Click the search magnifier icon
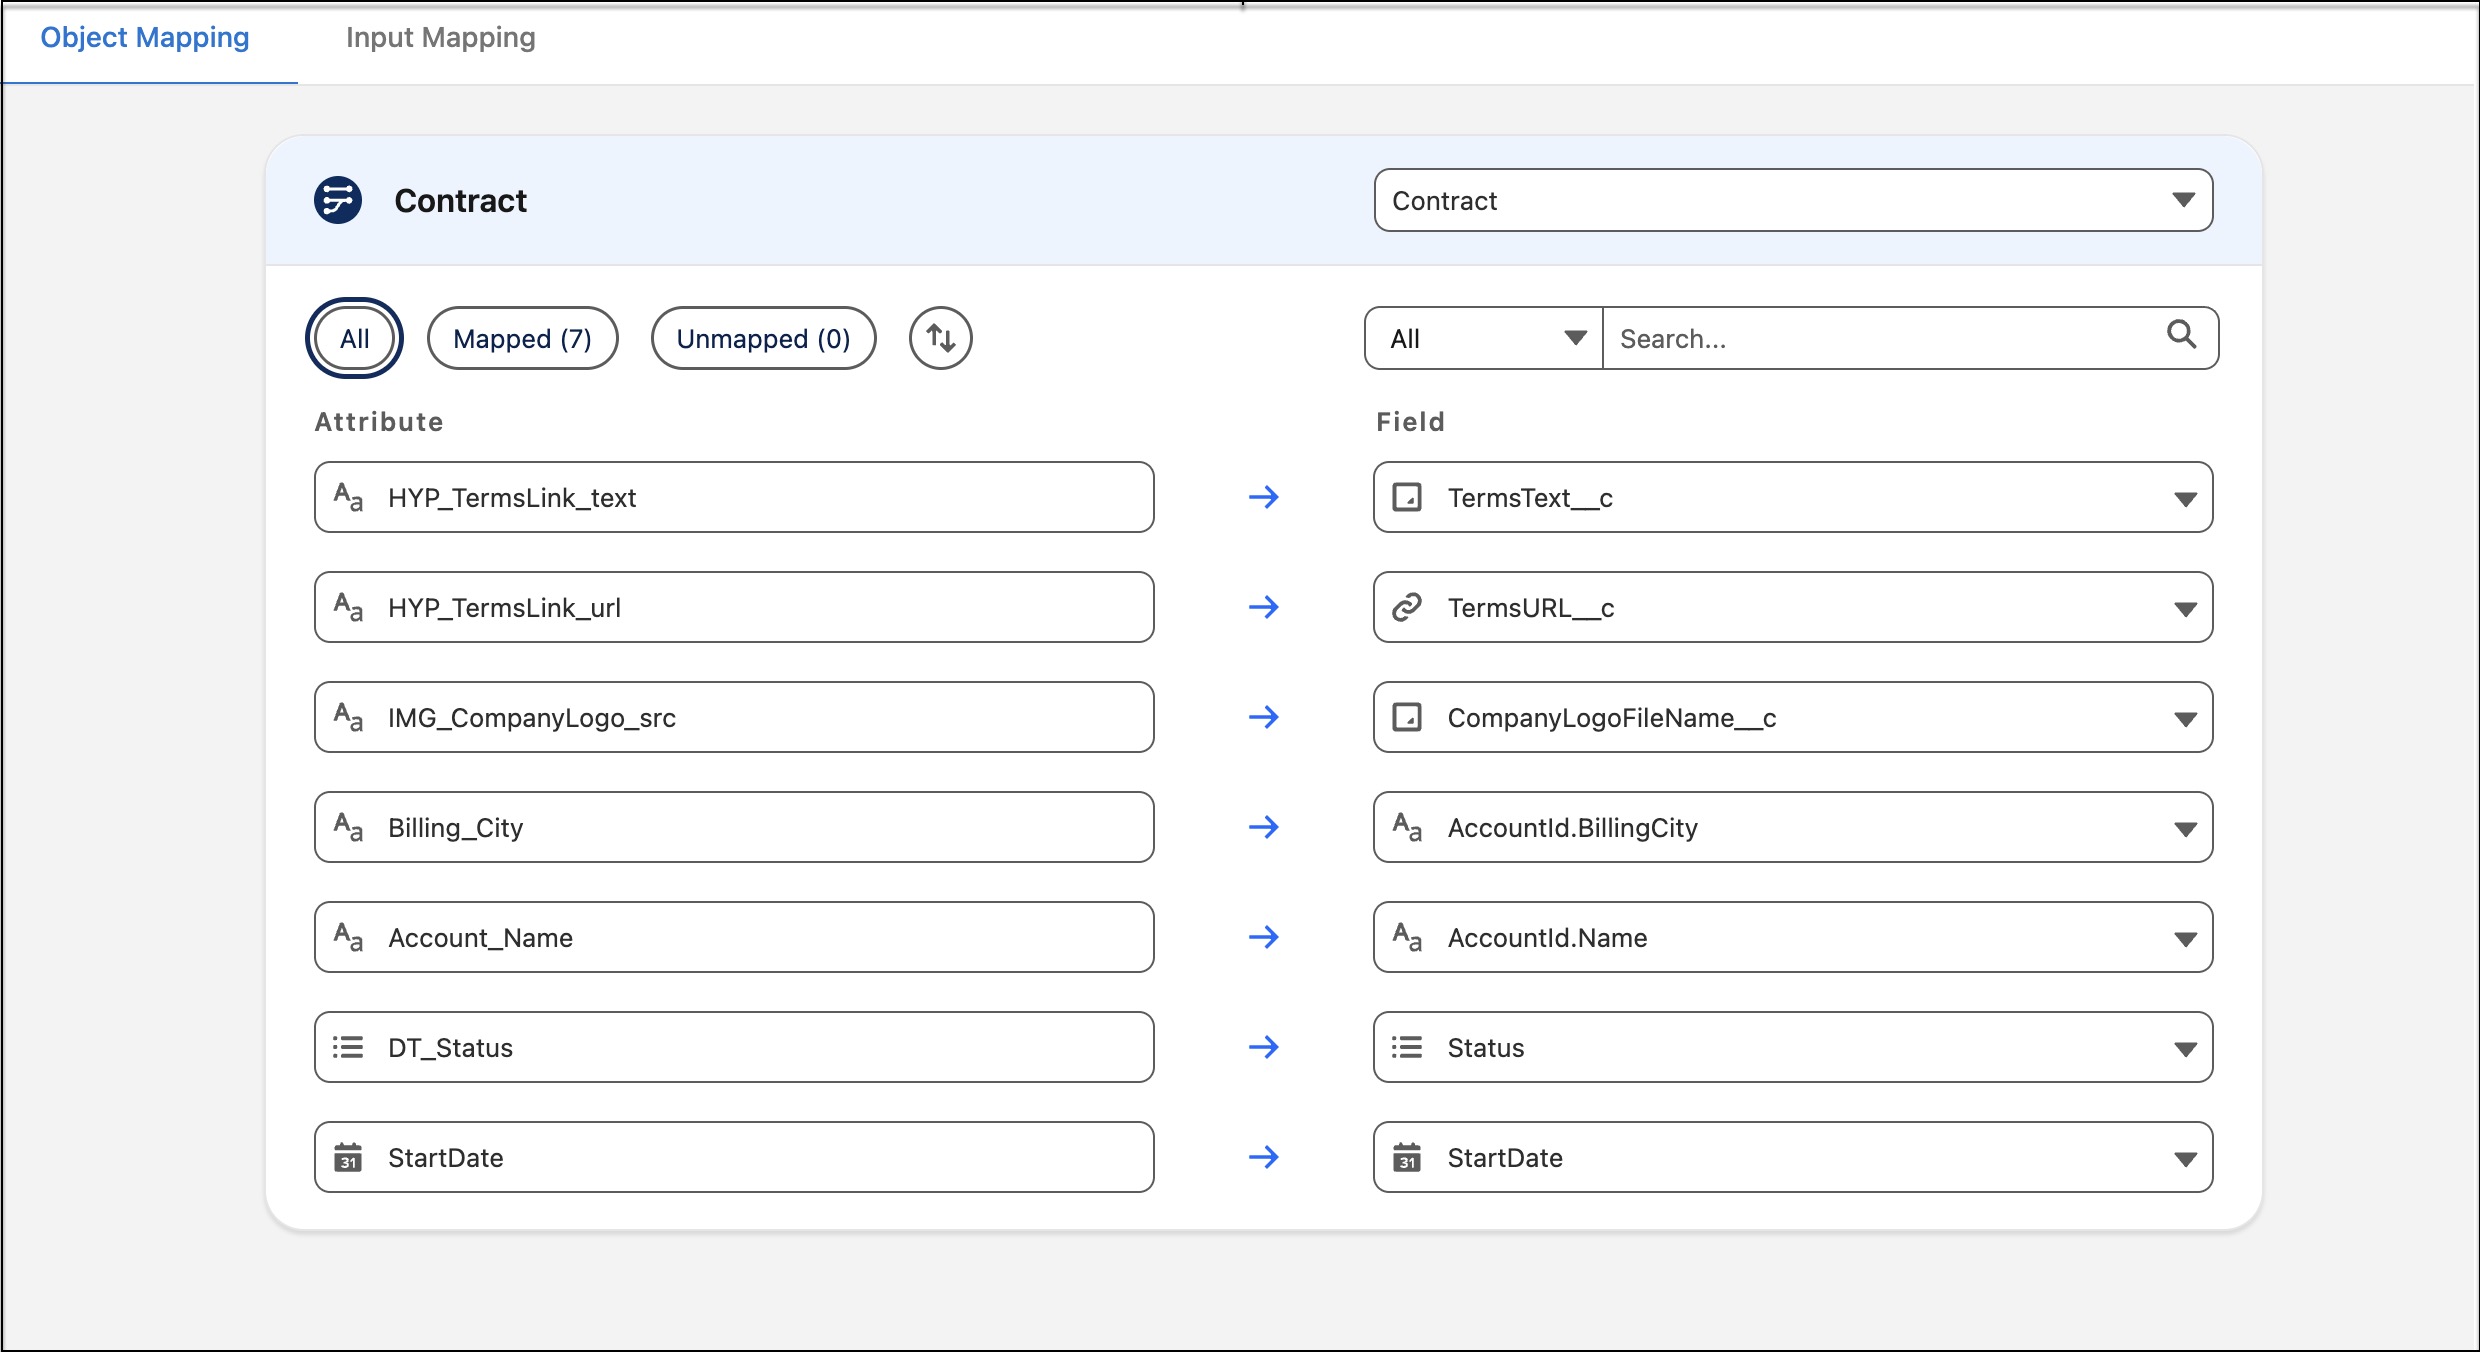Viewport: 2480px width, 1352px height. point(2181,334)
